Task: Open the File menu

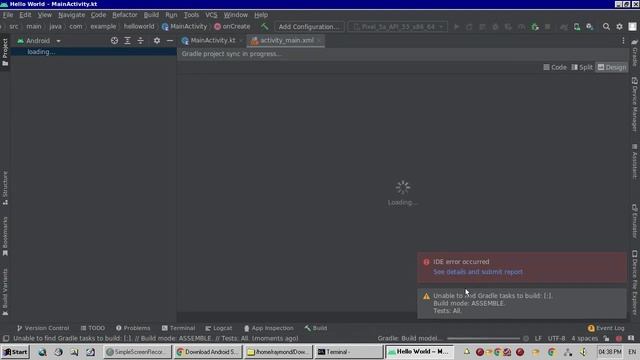Action: tap(8, 15)
